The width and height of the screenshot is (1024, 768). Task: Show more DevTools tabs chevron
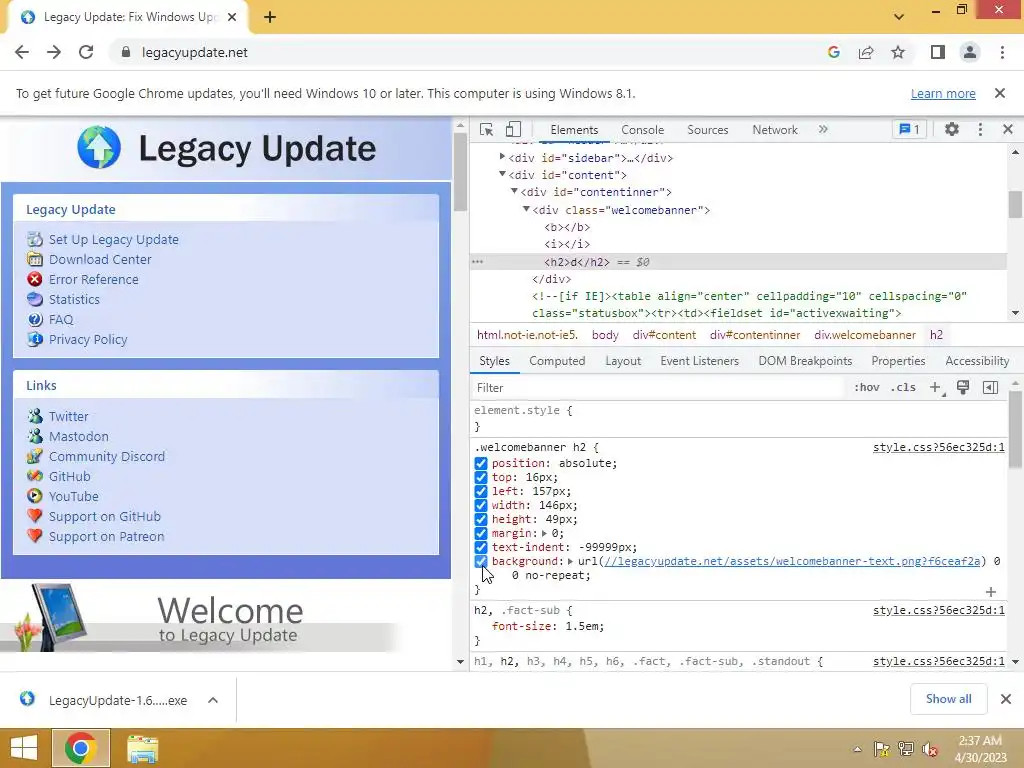pyautogui.click(x=823, y=129)
